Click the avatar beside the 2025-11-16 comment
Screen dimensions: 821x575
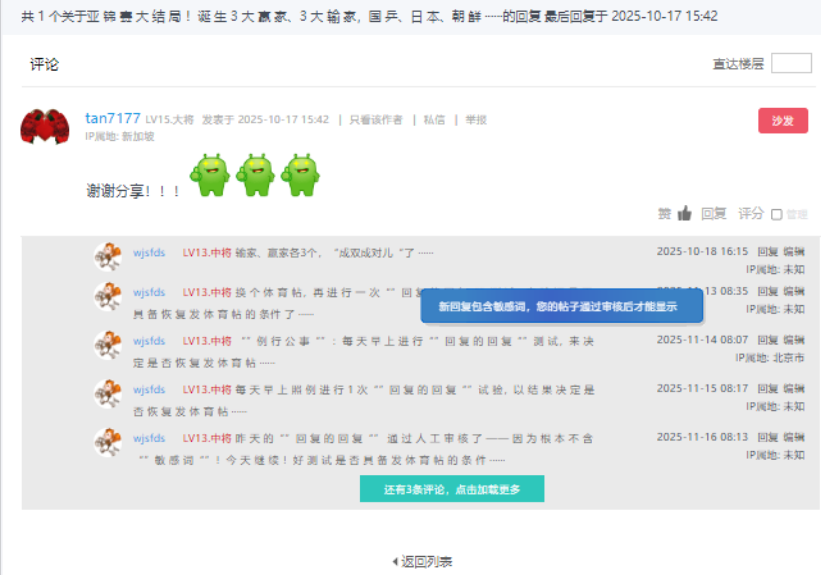click(x=108, y=442)
